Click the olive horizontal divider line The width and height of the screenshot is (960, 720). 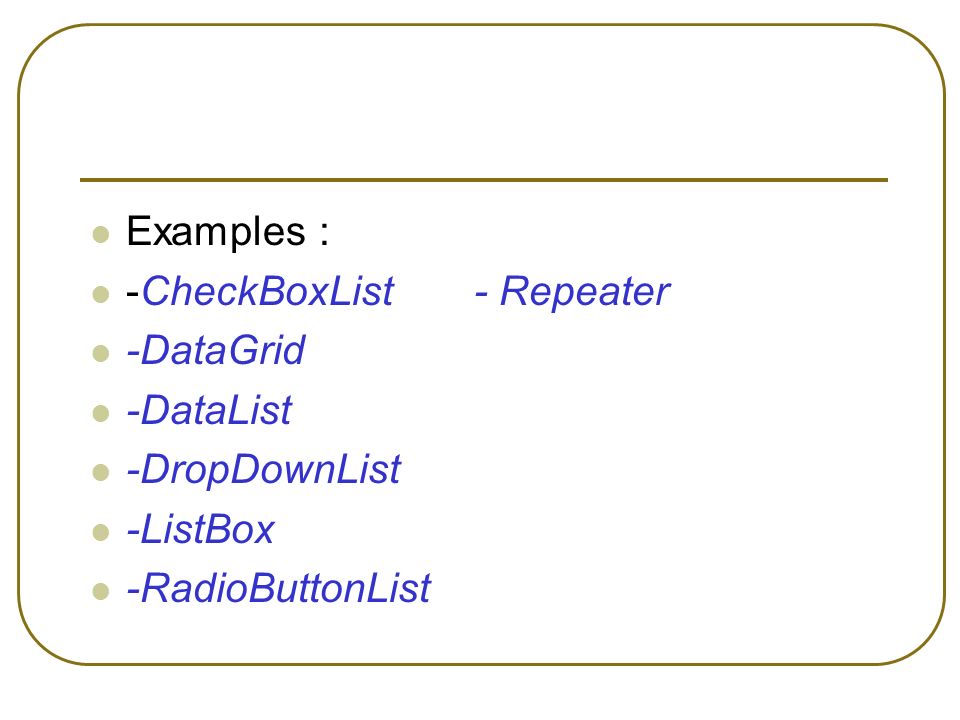click(484, 180)
